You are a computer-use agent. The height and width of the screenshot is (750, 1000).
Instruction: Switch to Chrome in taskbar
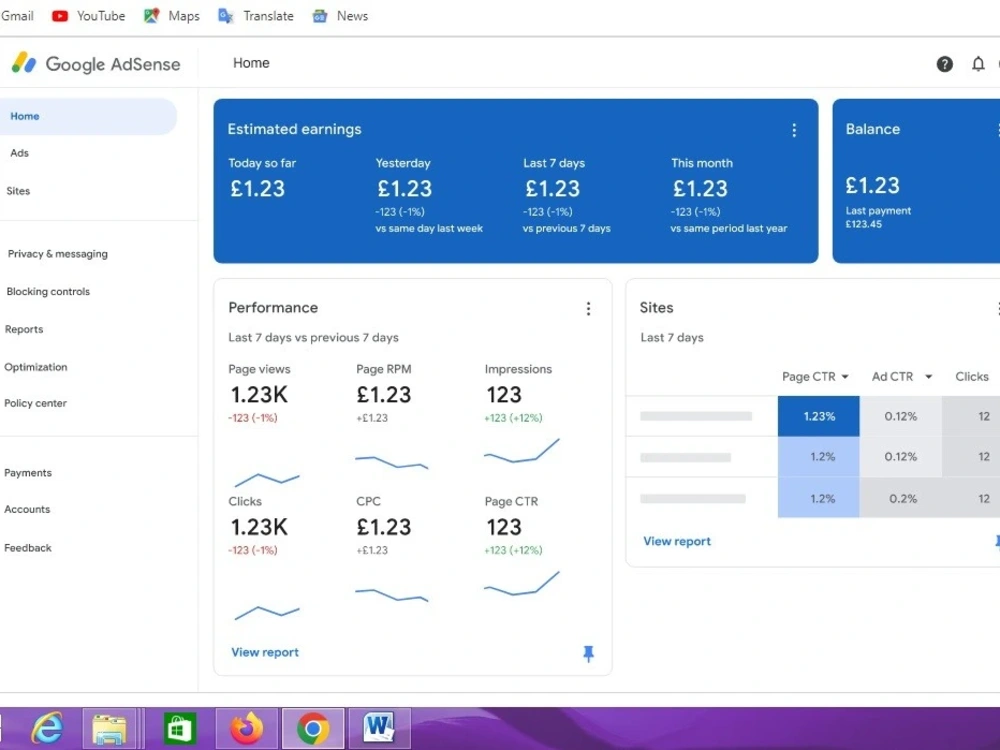[313, 728]
